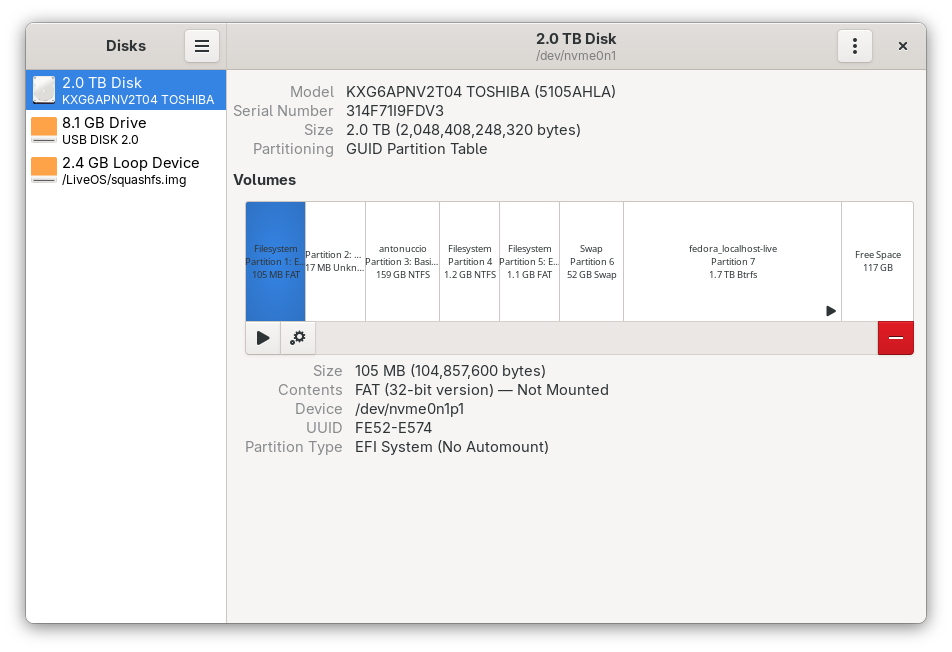This screenshot has height=652, width=952.
Task: Select Partition 2 17 MB Unknown volume
Action: pos(335,261)
